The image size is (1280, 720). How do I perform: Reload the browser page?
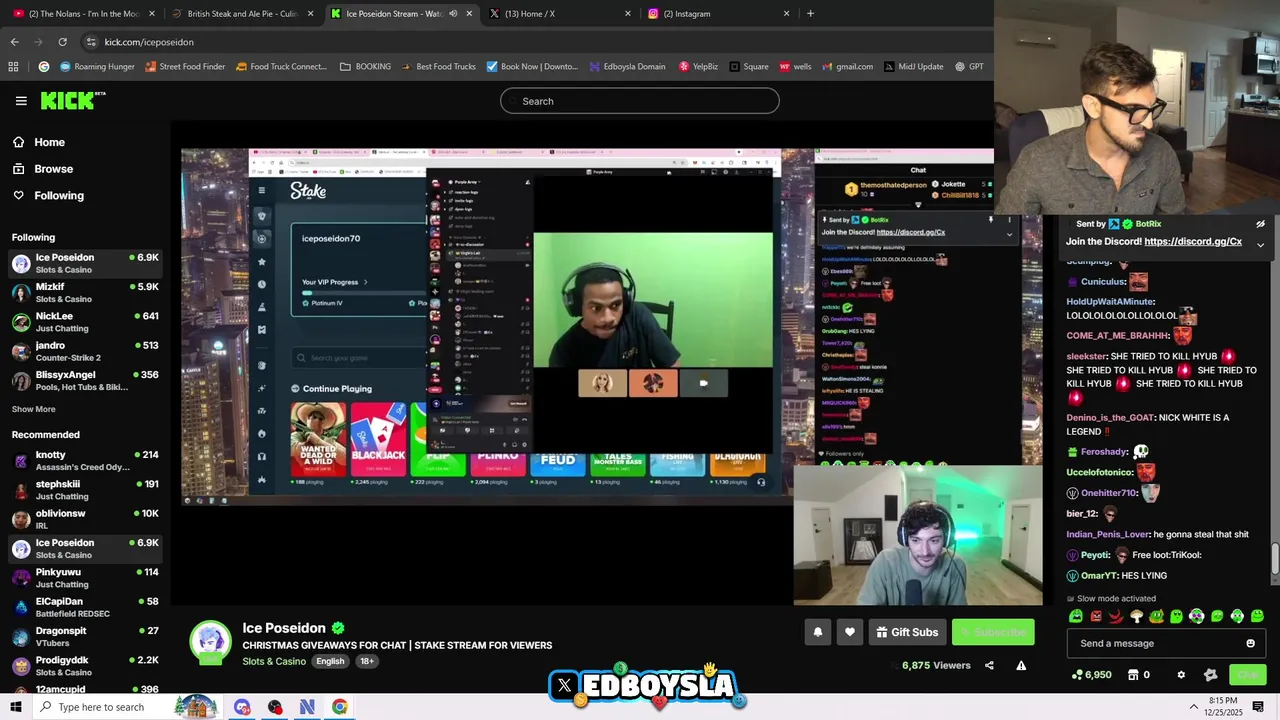[62, 42]
